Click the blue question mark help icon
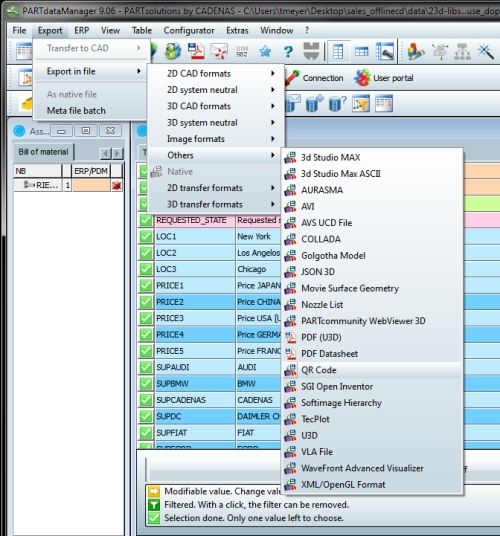The height and width of the screenshot is (536, 500). (288, 52)
